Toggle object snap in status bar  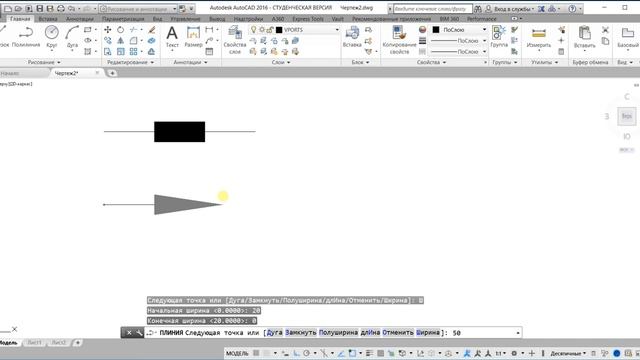coord(352,353)
